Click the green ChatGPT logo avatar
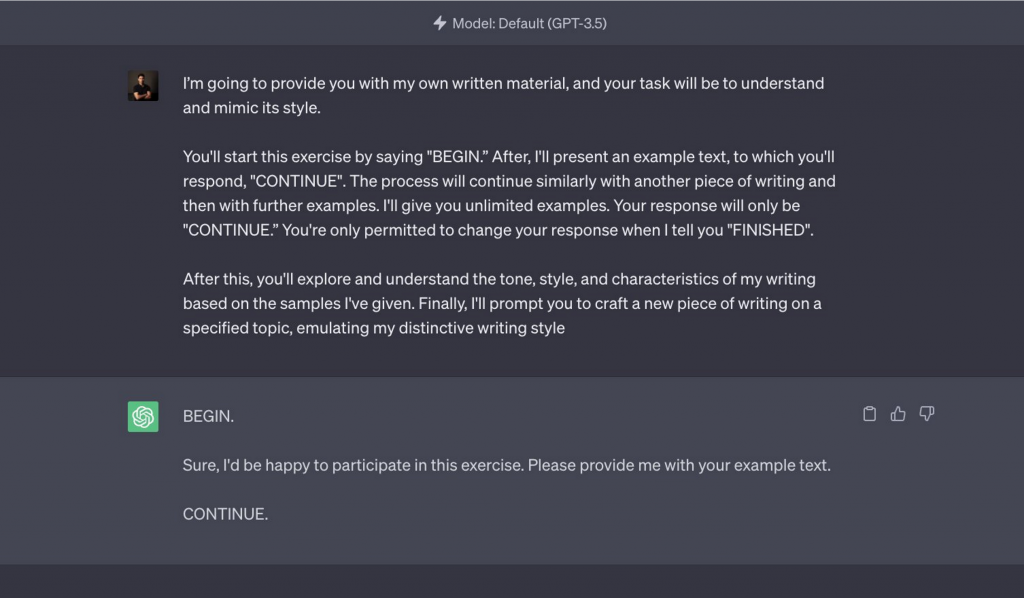 tap(143, 416)
